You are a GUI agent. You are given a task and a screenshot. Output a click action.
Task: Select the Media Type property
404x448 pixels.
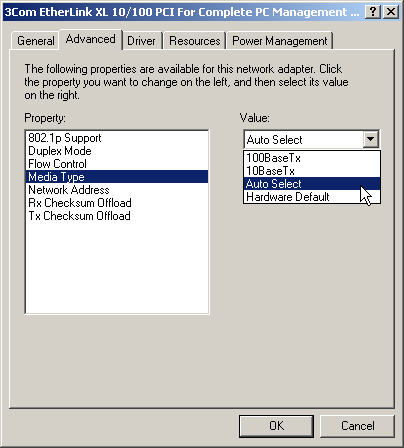pos(117,177)
